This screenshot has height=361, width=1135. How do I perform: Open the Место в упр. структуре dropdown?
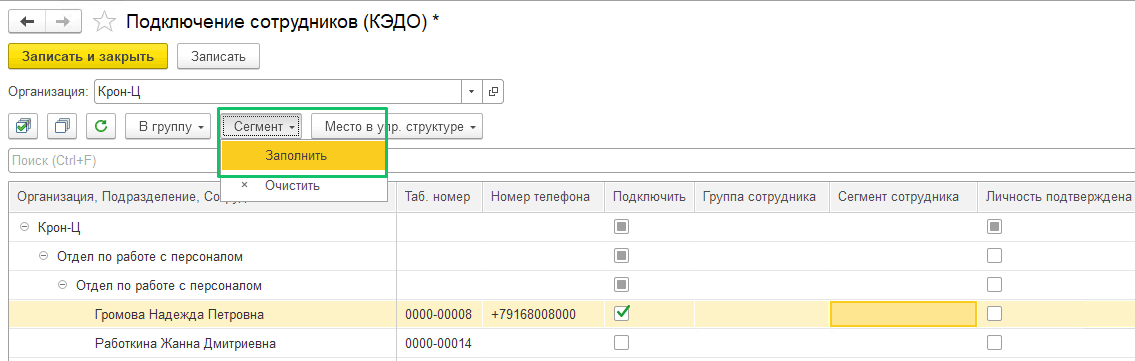(x=397, y=127)
